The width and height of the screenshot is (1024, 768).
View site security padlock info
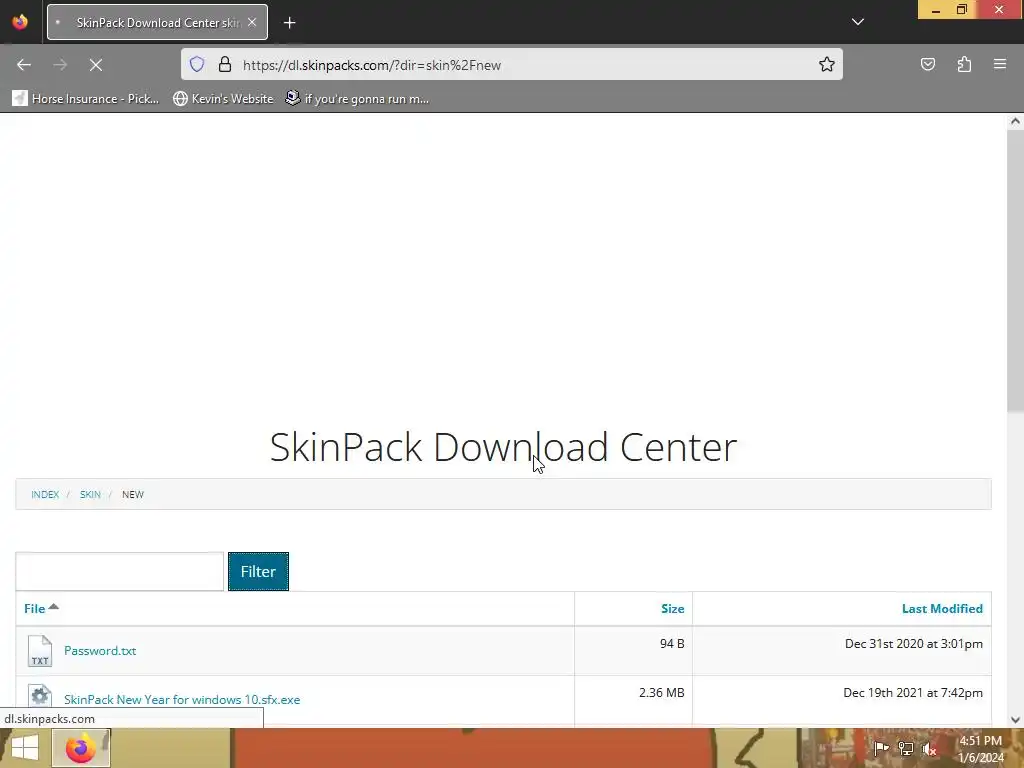[225, 64]
